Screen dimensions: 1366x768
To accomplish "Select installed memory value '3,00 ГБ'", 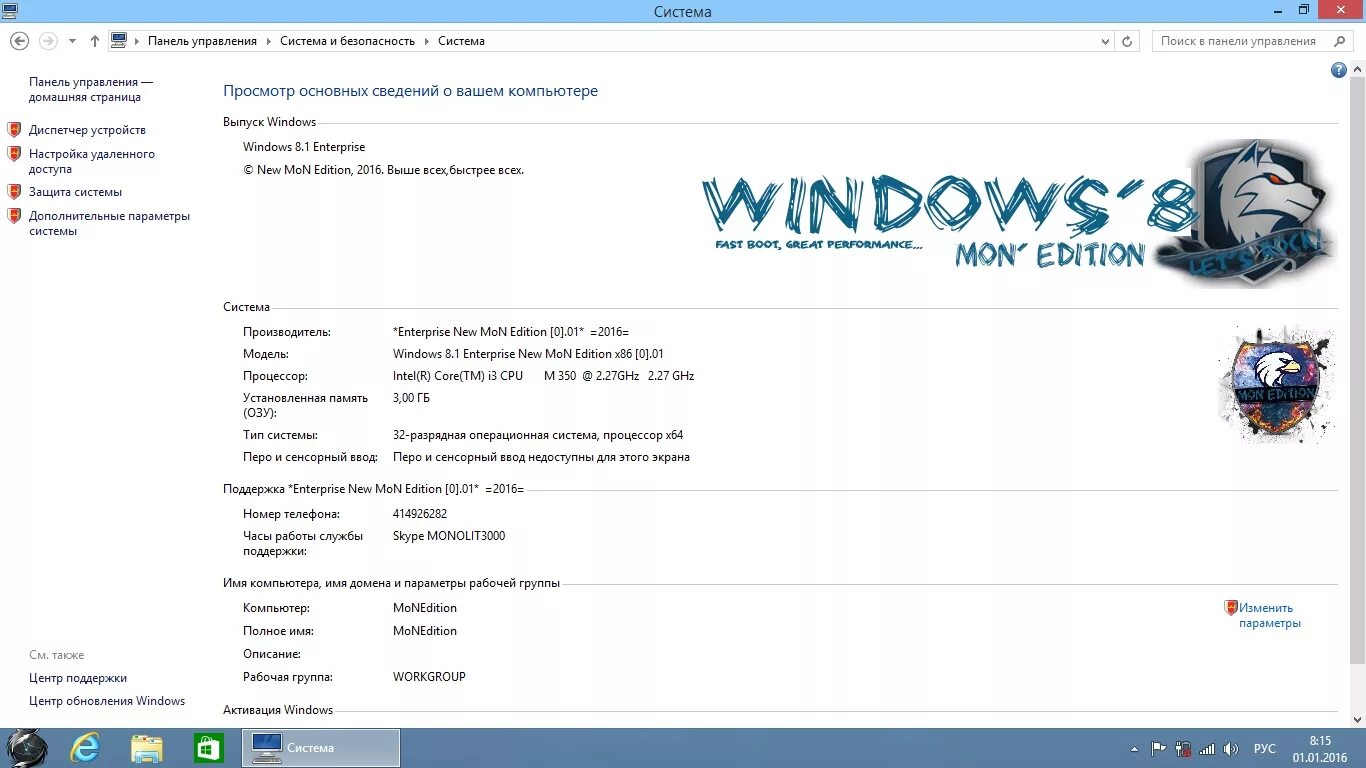I will (411, 398).
